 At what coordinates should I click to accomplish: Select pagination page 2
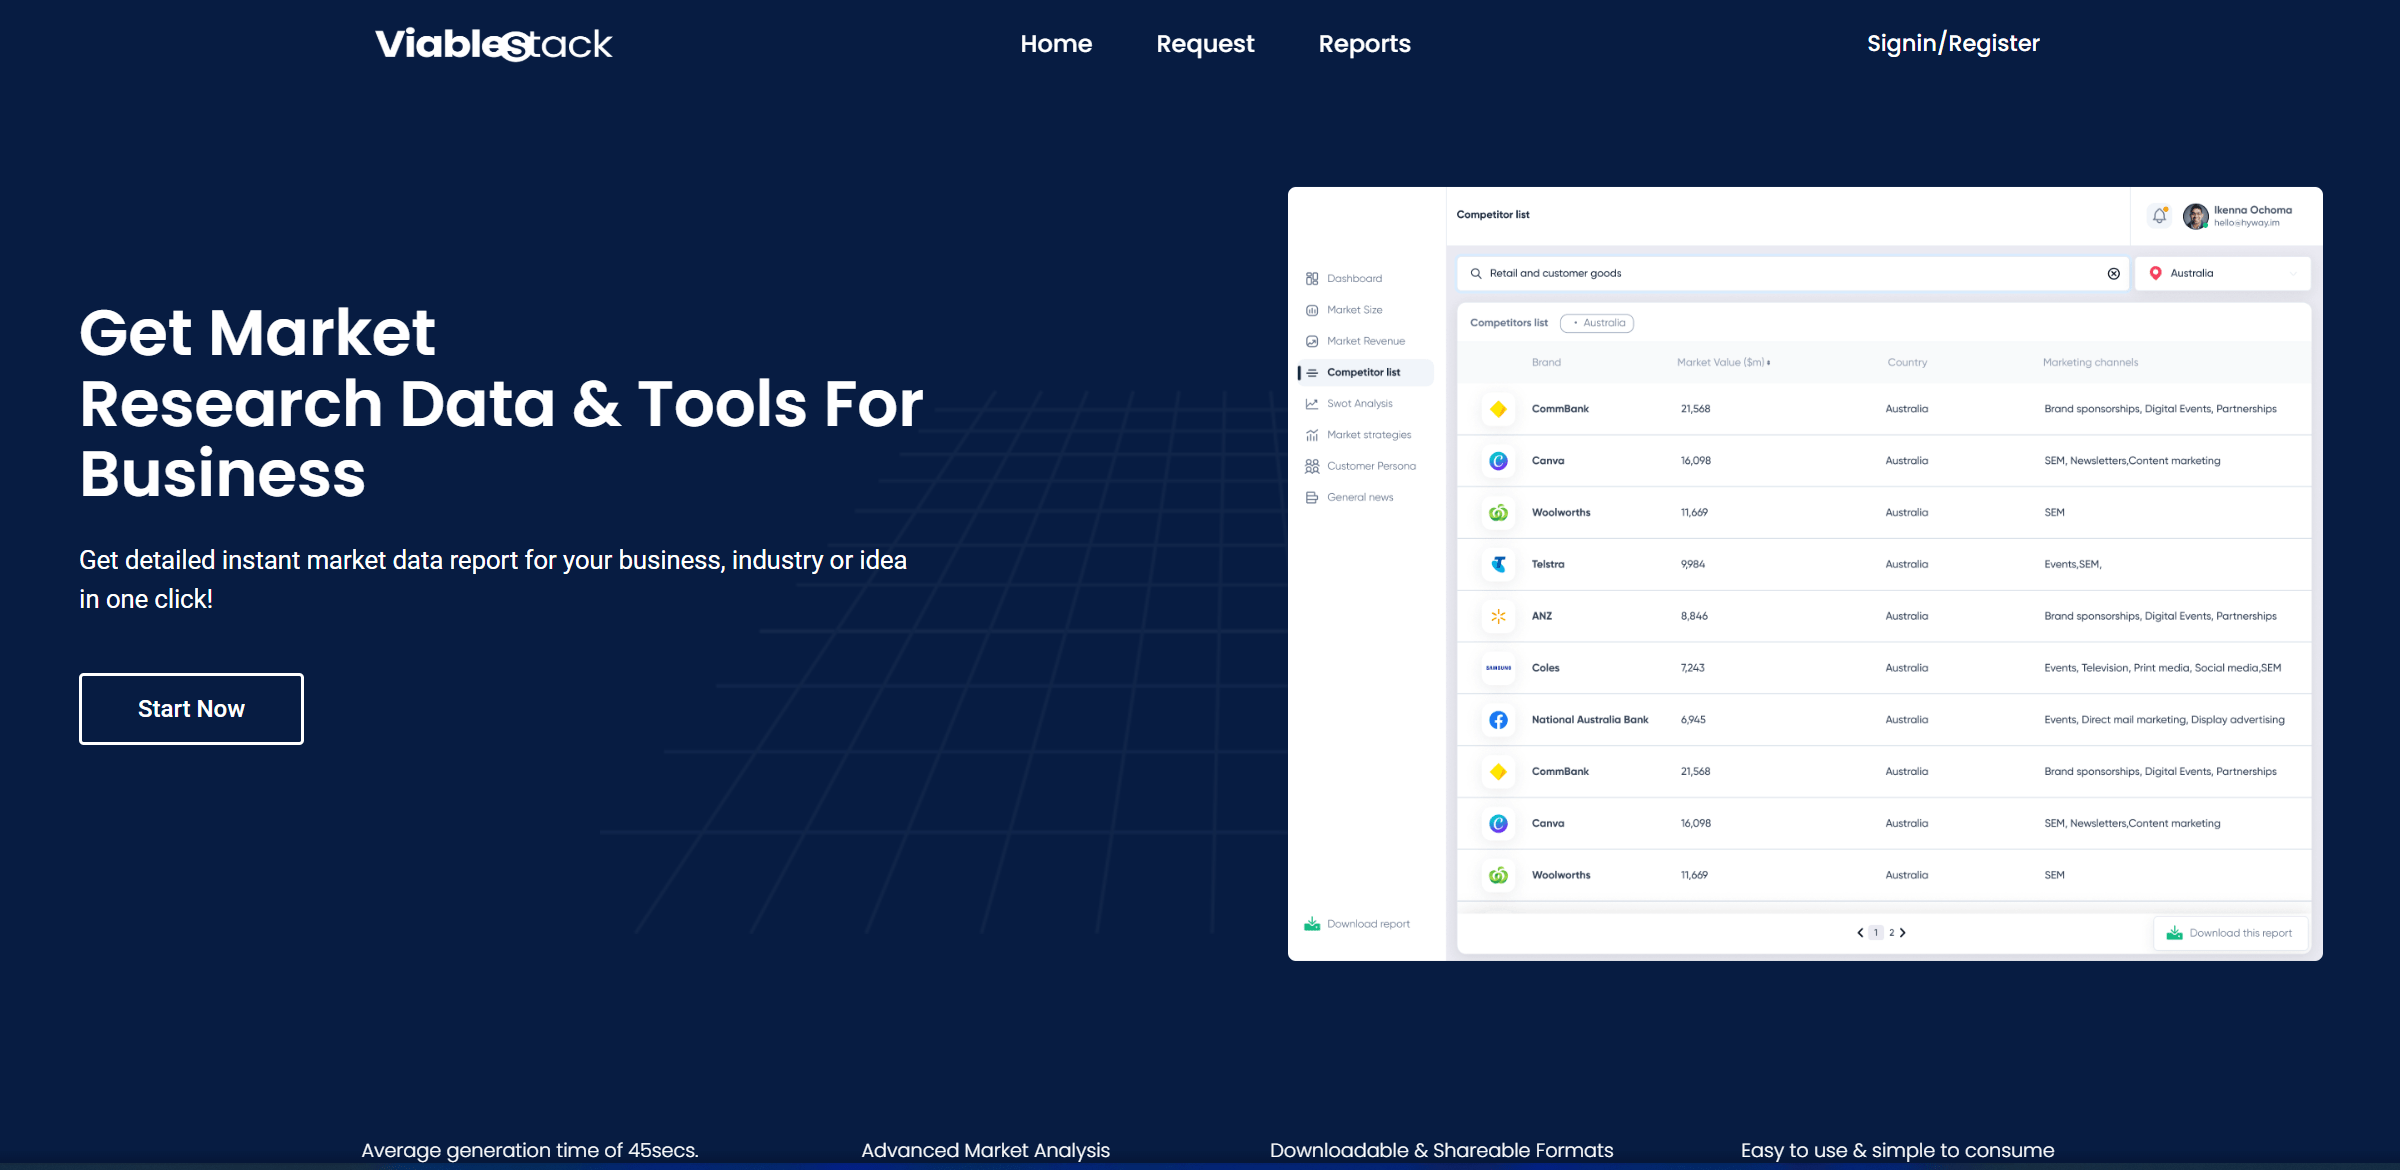coord(1891,933)
